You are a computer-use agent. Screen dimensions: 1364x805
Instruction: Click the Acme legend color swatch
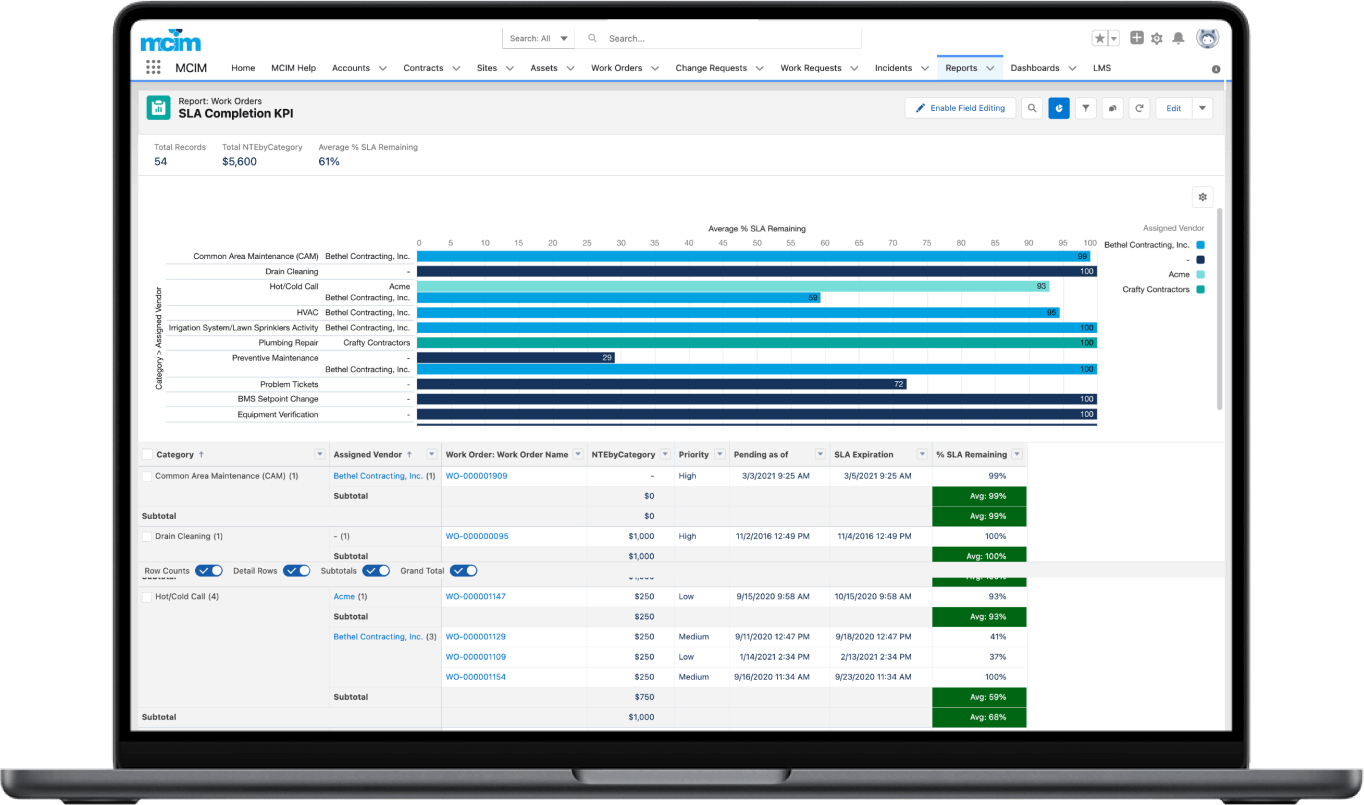coord(1200,274)
